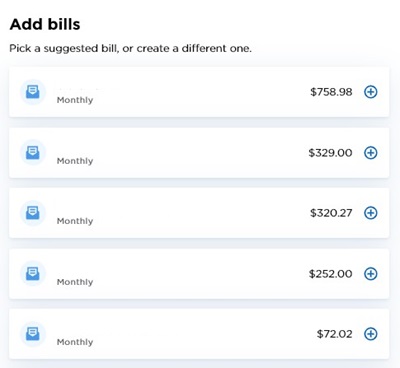Select the $329.00 amount text

[330, 153]
